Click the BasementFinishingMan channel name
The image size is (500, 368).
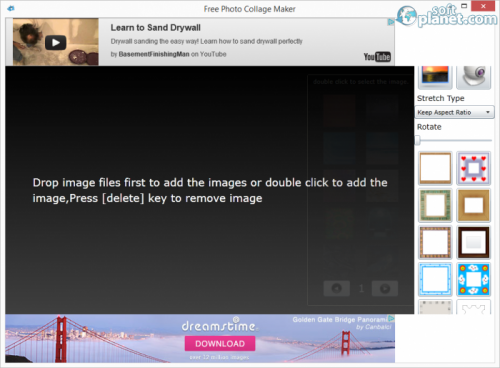point(154,54)
